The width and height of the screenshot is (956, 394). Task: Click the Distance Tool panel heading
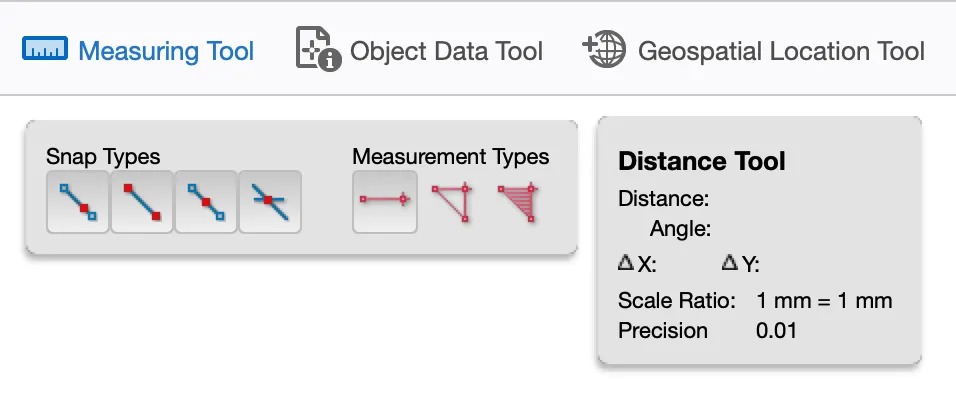(702, 161)
